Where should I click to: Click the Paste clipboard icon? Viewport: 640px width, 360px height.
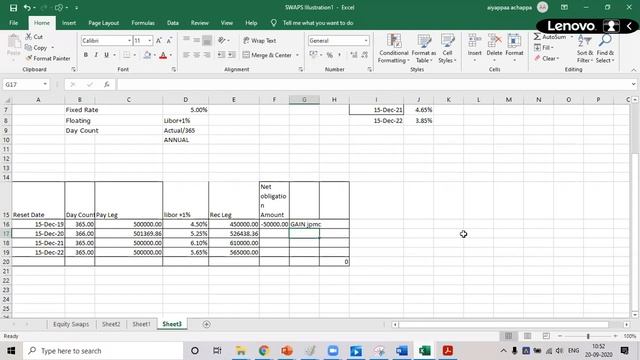(13, 42)
